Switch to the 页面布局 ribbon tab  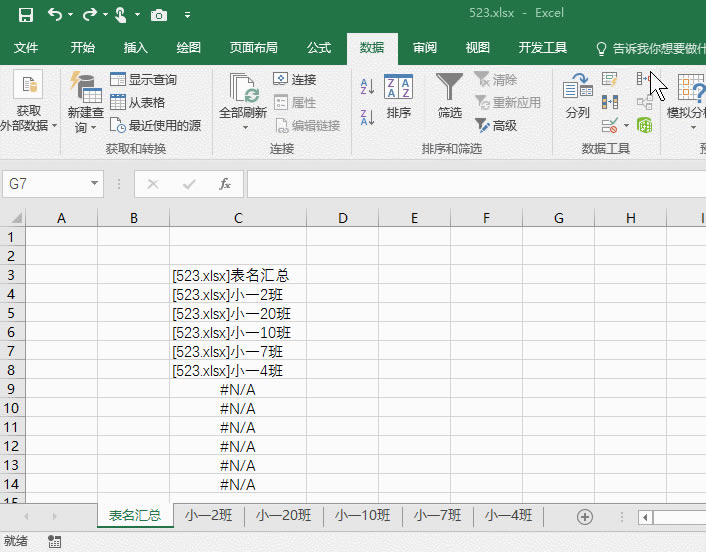(253, 48)
